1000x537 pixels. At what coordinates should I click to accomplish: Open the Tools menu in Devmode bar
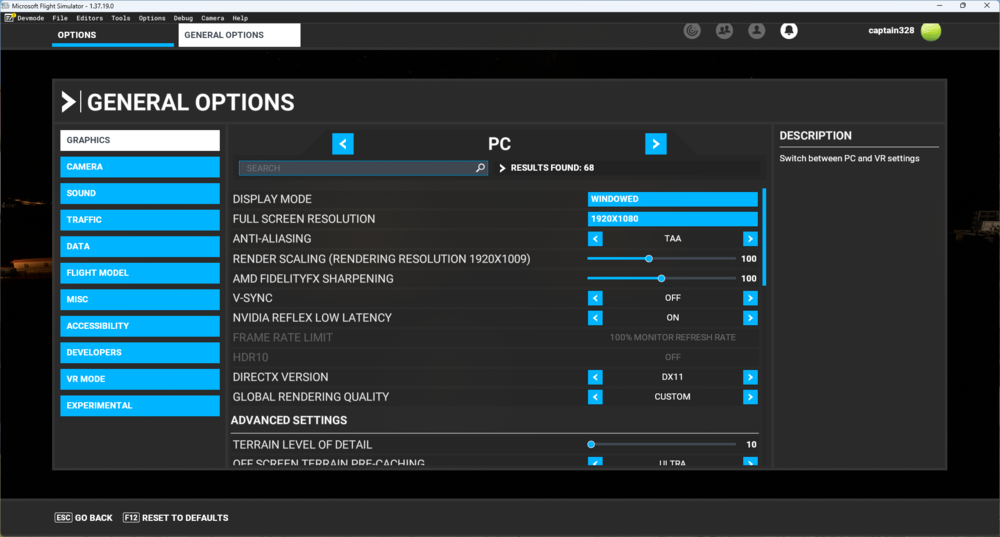(121, 18)
